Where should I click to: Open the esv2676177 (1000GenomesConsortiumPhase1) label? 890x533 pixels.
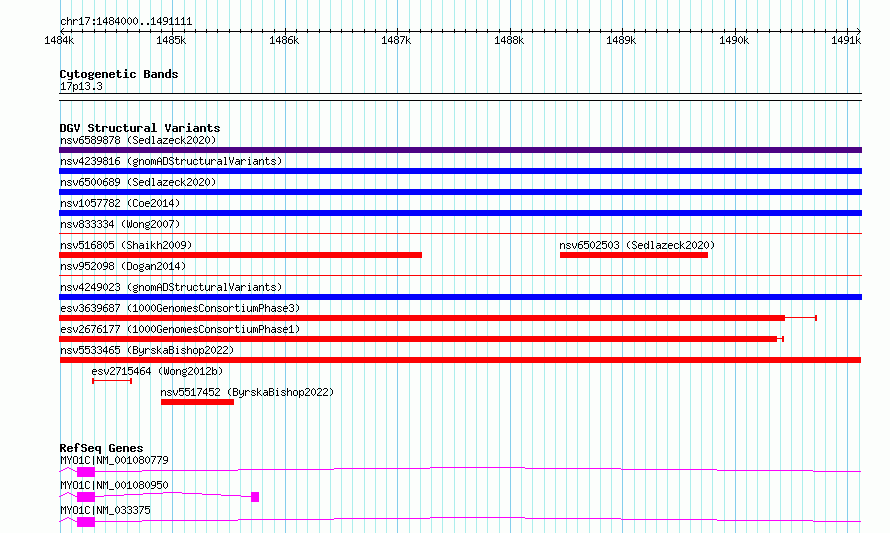point(180,329)
